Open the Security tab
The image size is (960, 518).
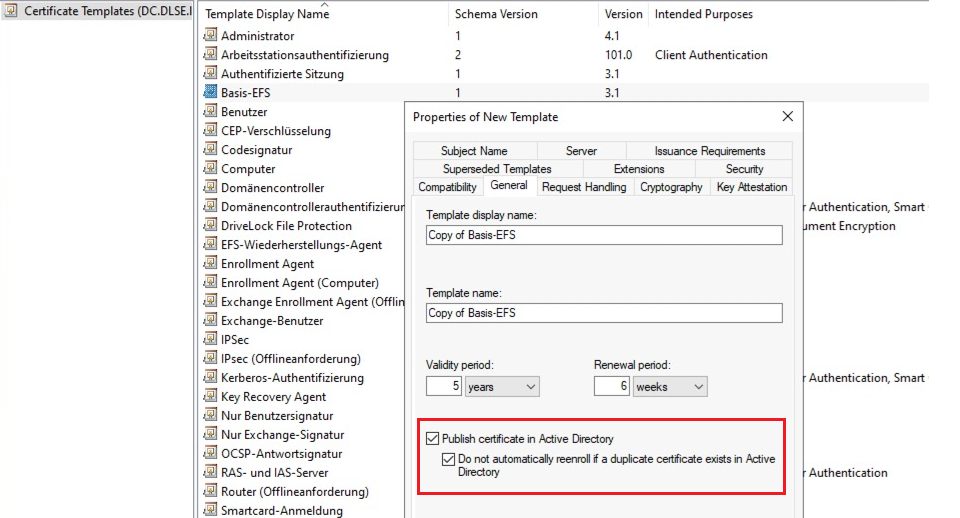744,169
